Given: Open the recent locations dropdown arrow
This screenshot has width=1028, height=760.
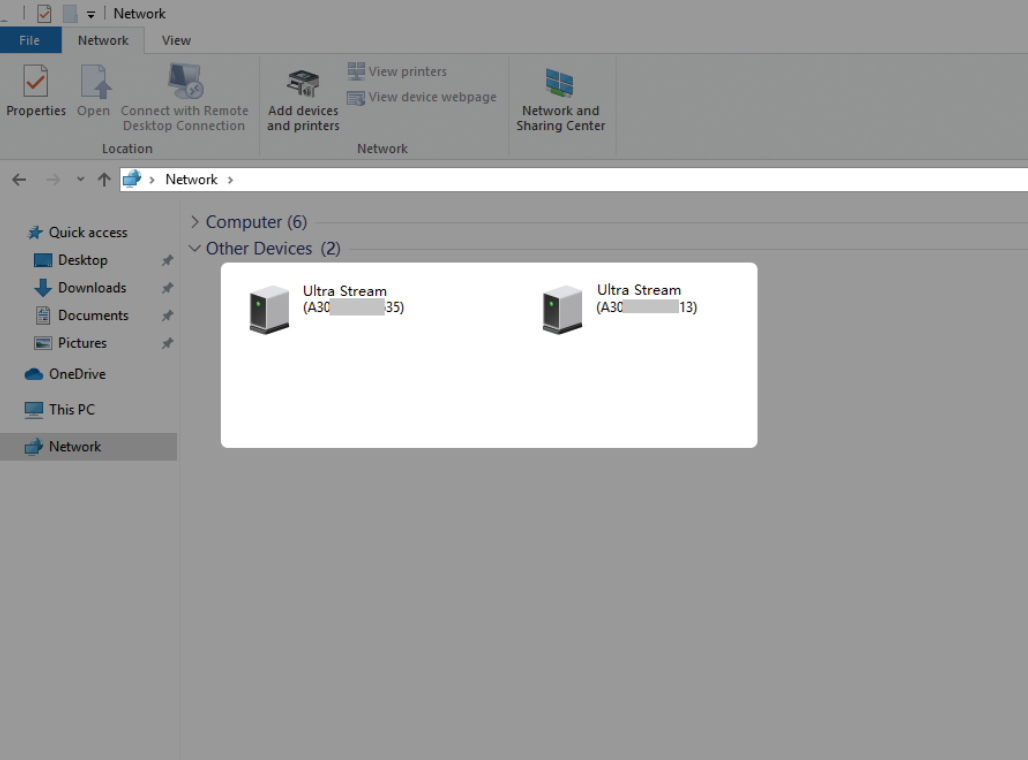Looking at the screenshot, I should [80, 179].
